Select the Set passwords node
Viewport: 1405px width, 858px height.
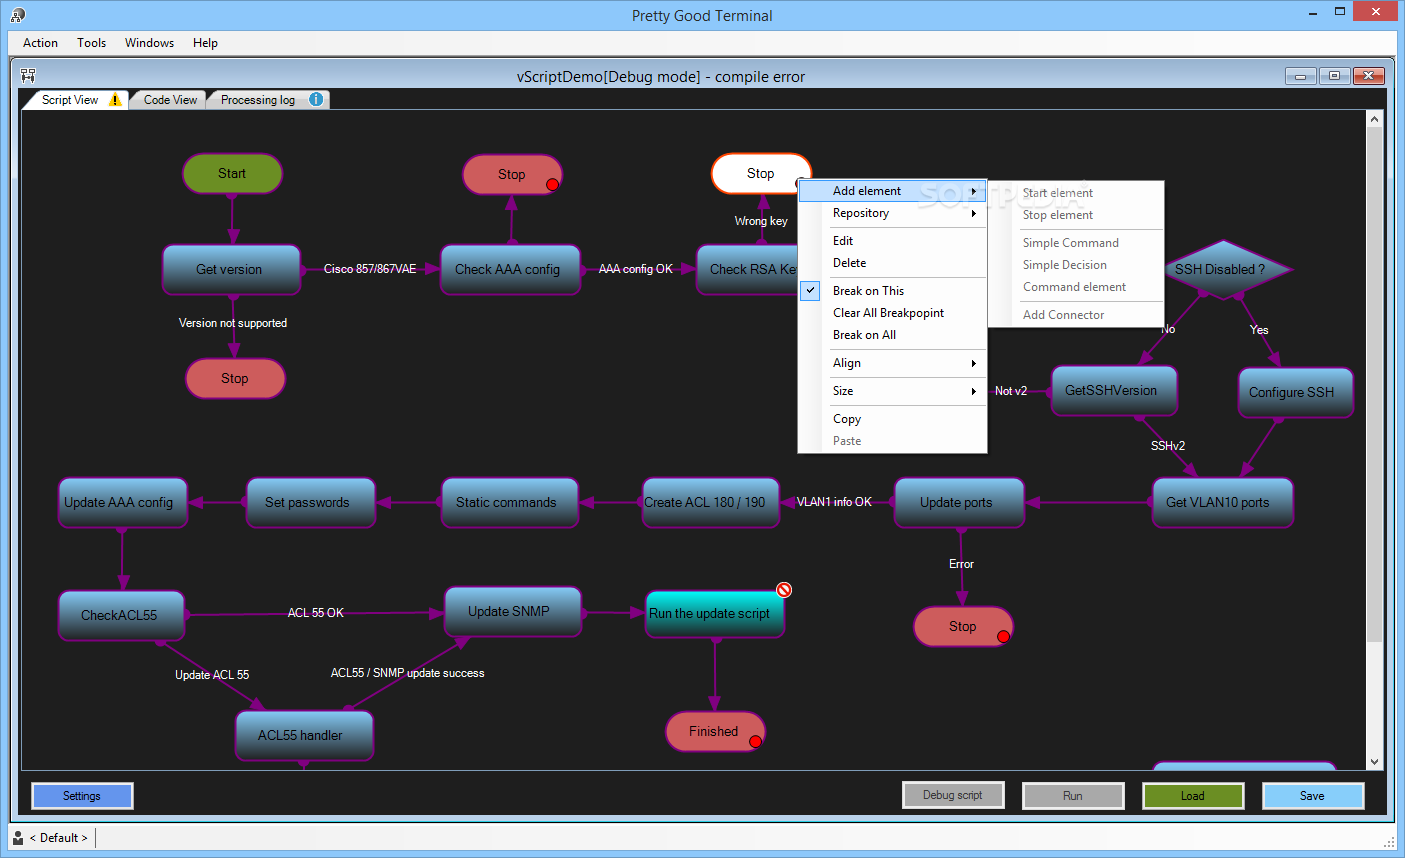[310, 502]
